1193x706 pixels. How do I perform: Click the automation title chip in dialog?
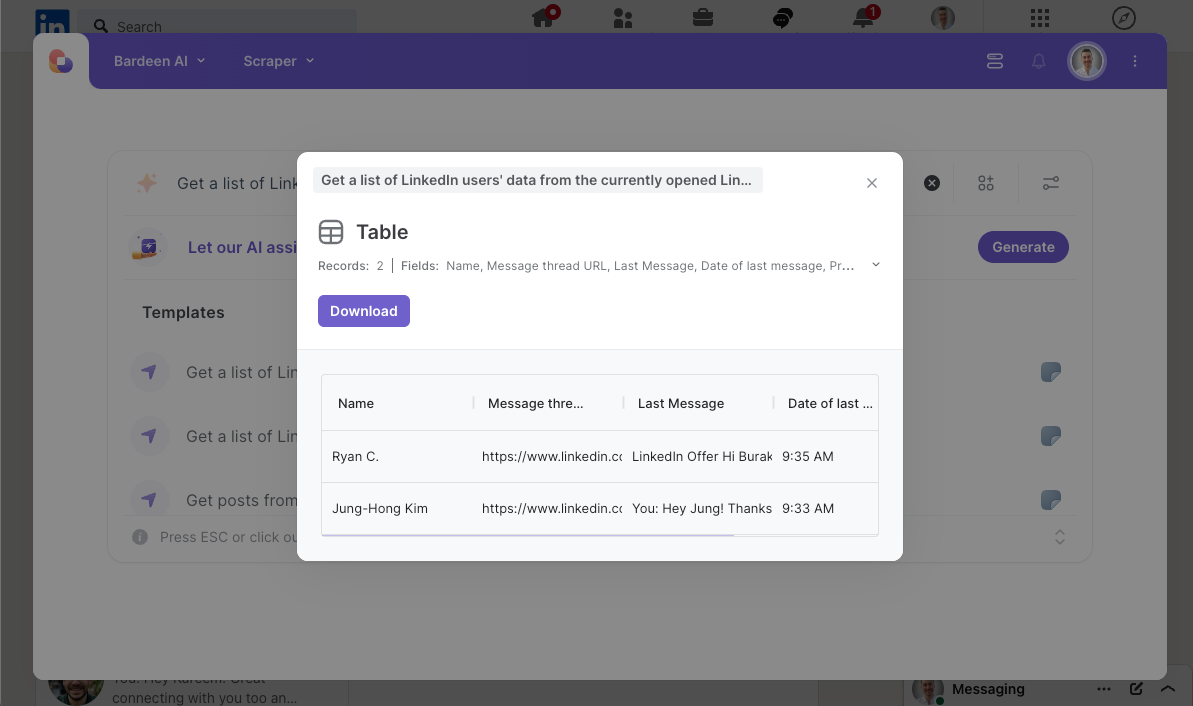tap(537, 180)
